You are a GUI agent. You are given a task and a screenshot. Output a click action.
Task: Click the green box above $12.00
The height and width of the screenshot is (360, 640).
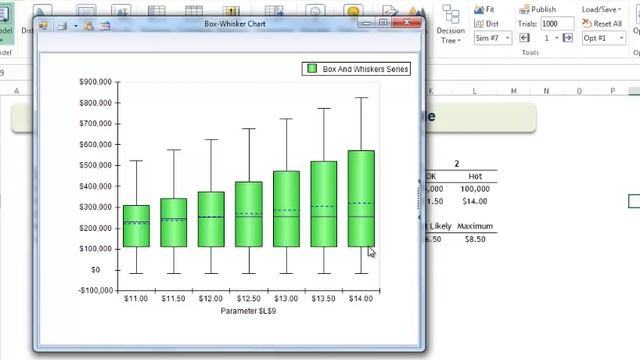[x=211, y=219]
